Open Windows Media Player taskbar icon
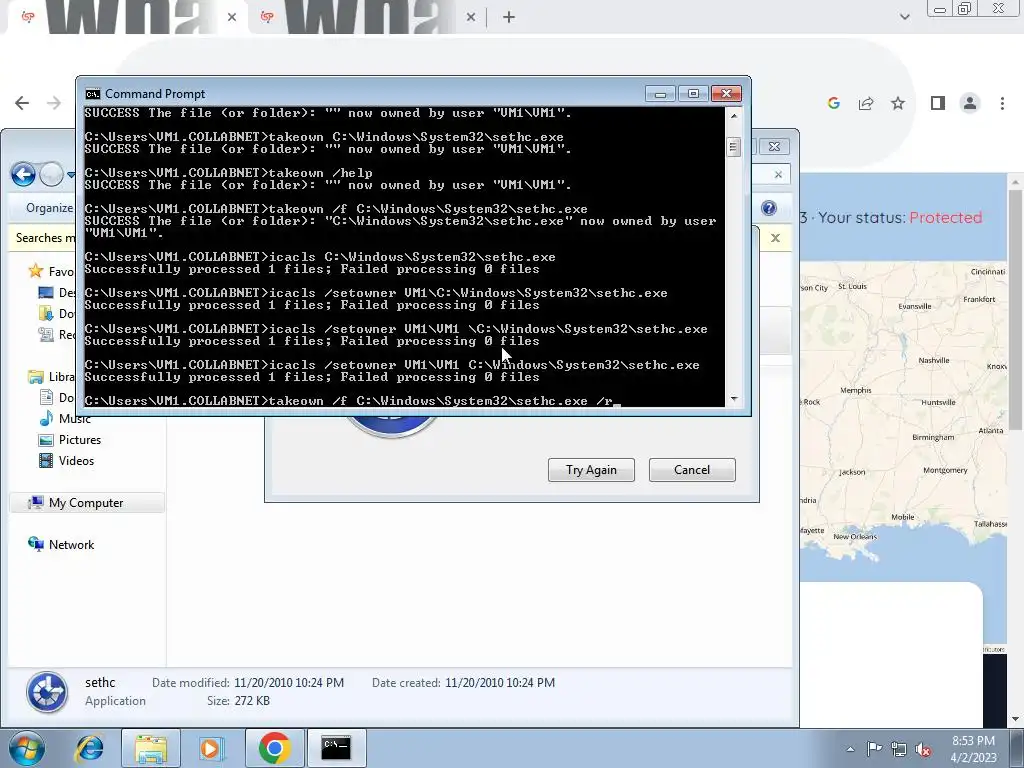 tap(211, 748)
